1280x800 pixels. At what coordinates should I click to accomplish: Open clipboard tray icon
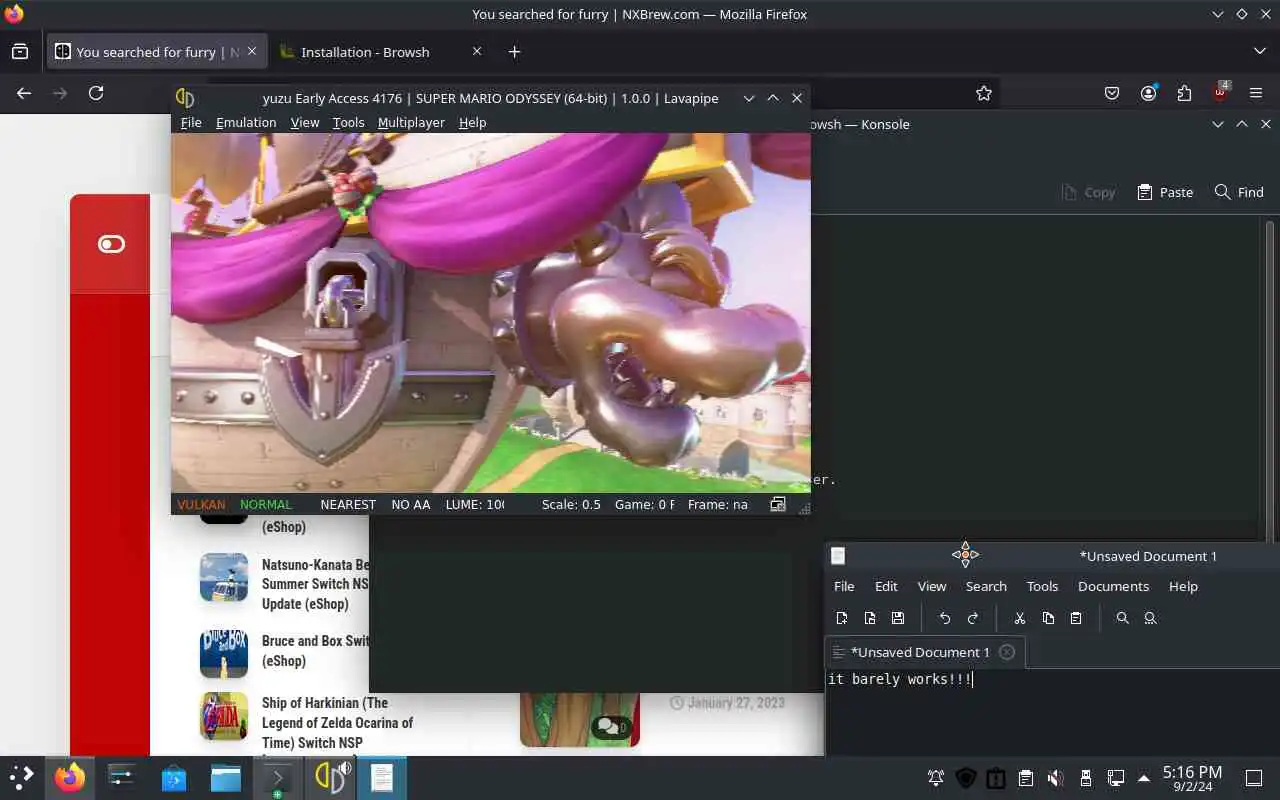1025,778
